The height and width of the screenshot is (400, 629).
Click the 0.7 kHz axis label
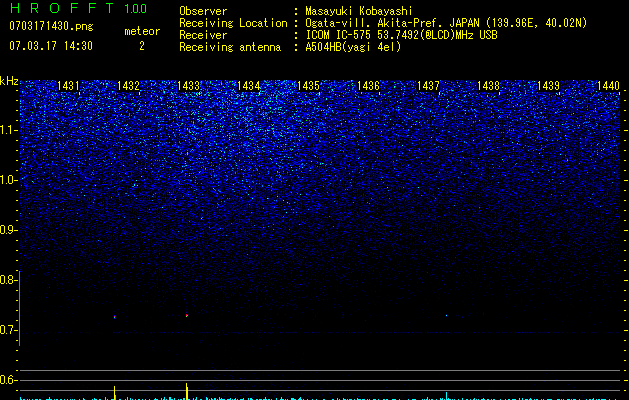(x=9, y=330)
